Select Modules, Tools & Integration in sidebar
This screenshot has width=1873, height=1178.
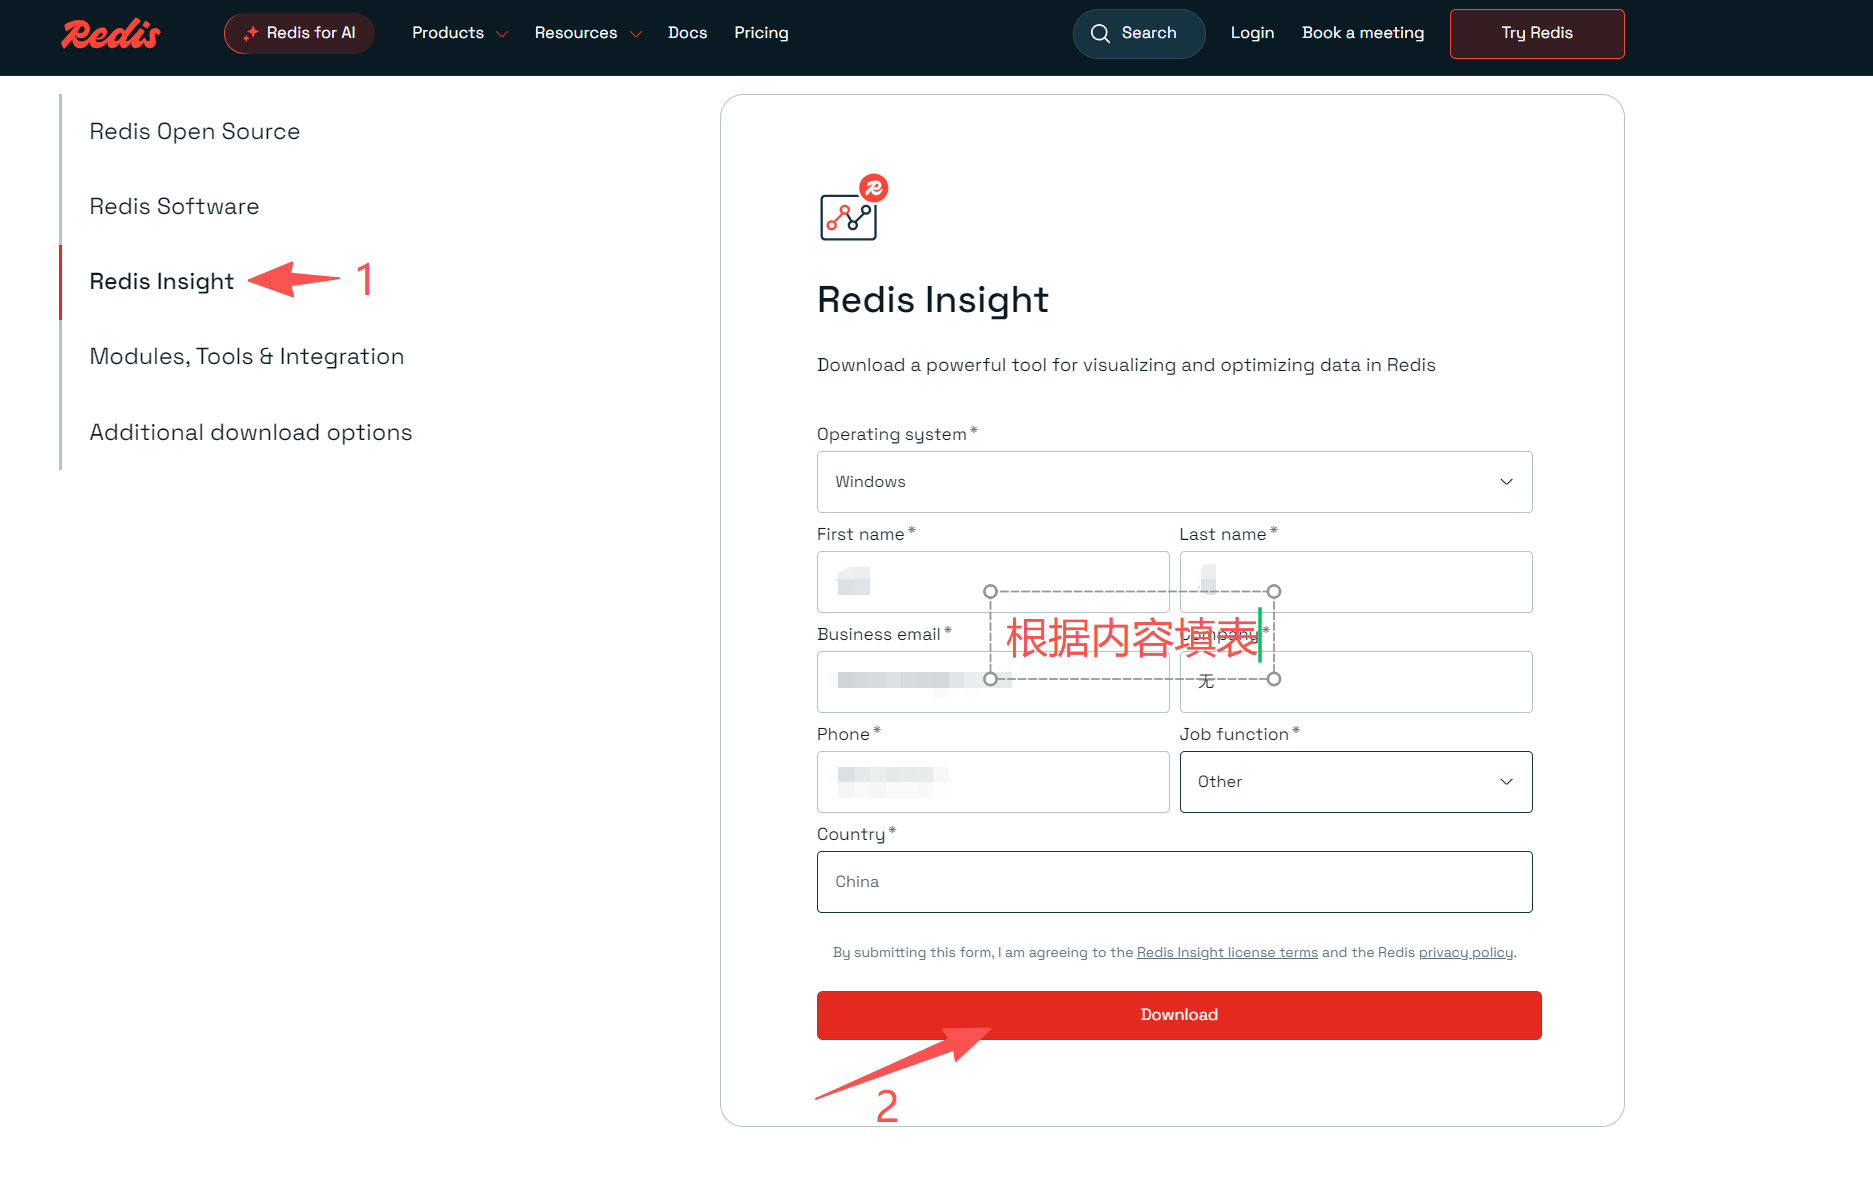point(247,356)
